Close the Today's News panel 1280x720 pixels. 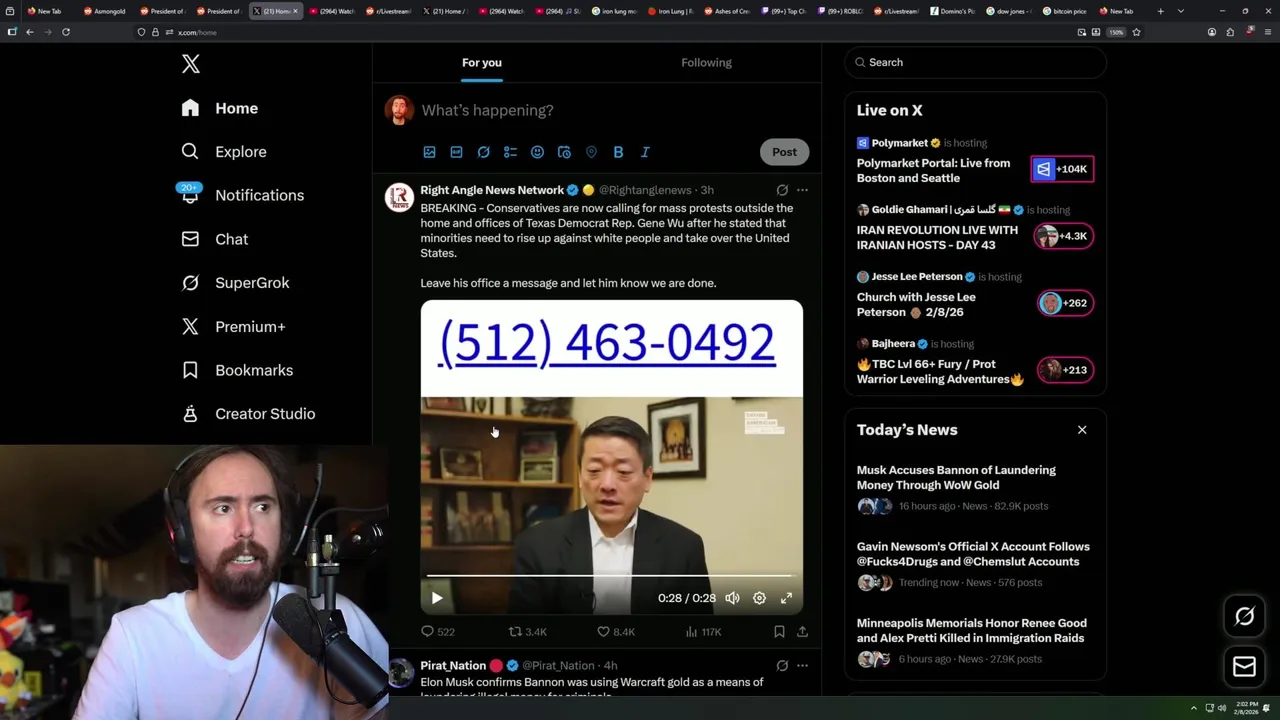click(1082, 430)
